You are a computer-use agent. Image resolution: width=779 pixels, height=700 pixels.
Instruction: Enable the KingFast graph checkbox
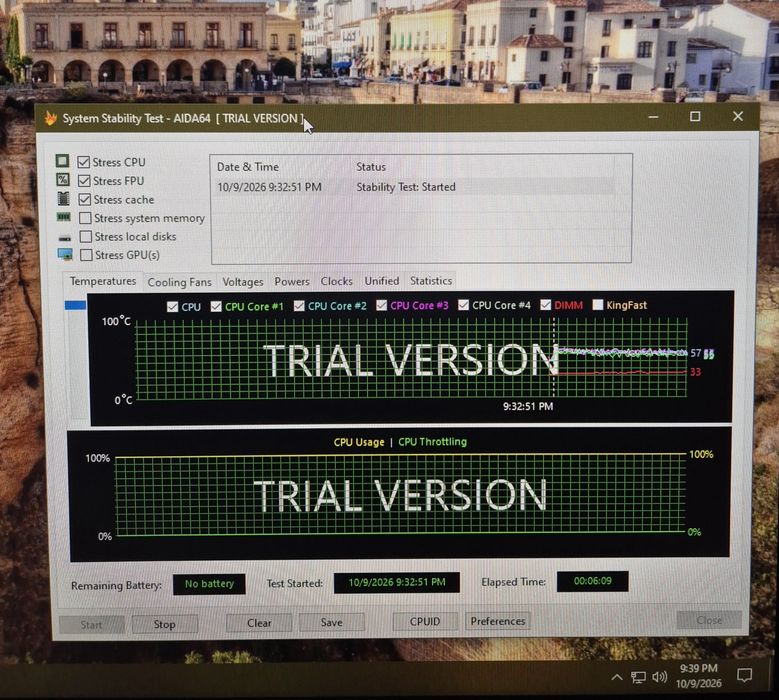tap(598, 305)
